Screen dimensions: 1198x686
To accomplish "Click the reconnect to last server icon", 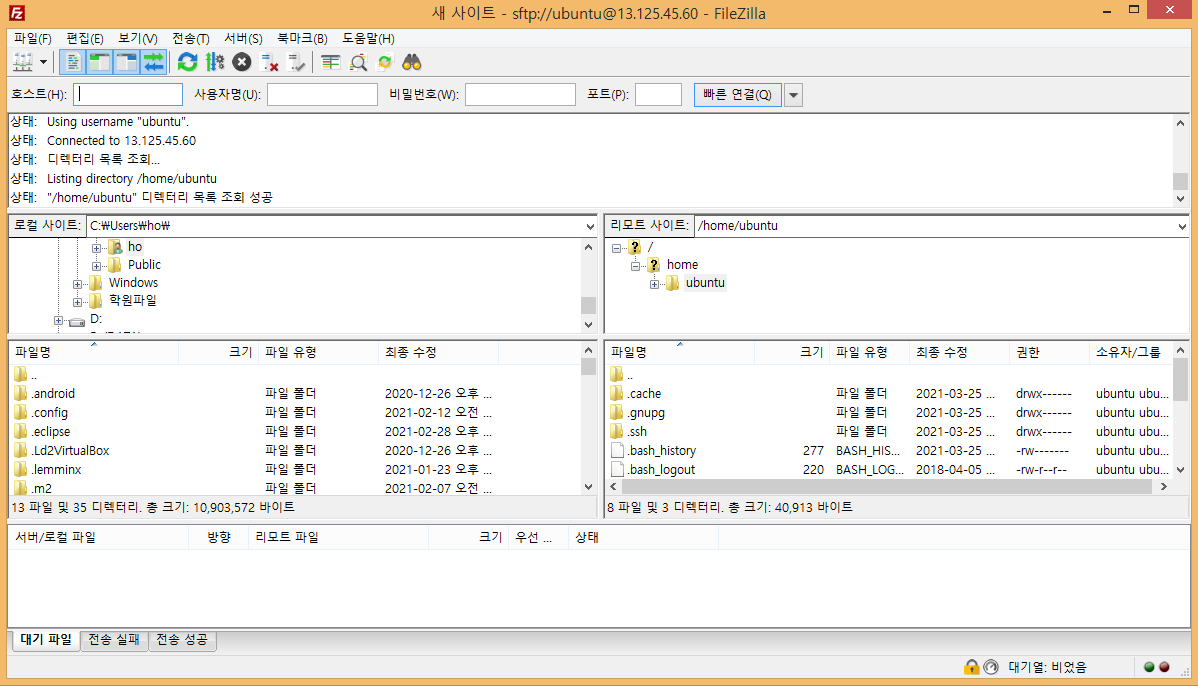I will click(296, 63).
